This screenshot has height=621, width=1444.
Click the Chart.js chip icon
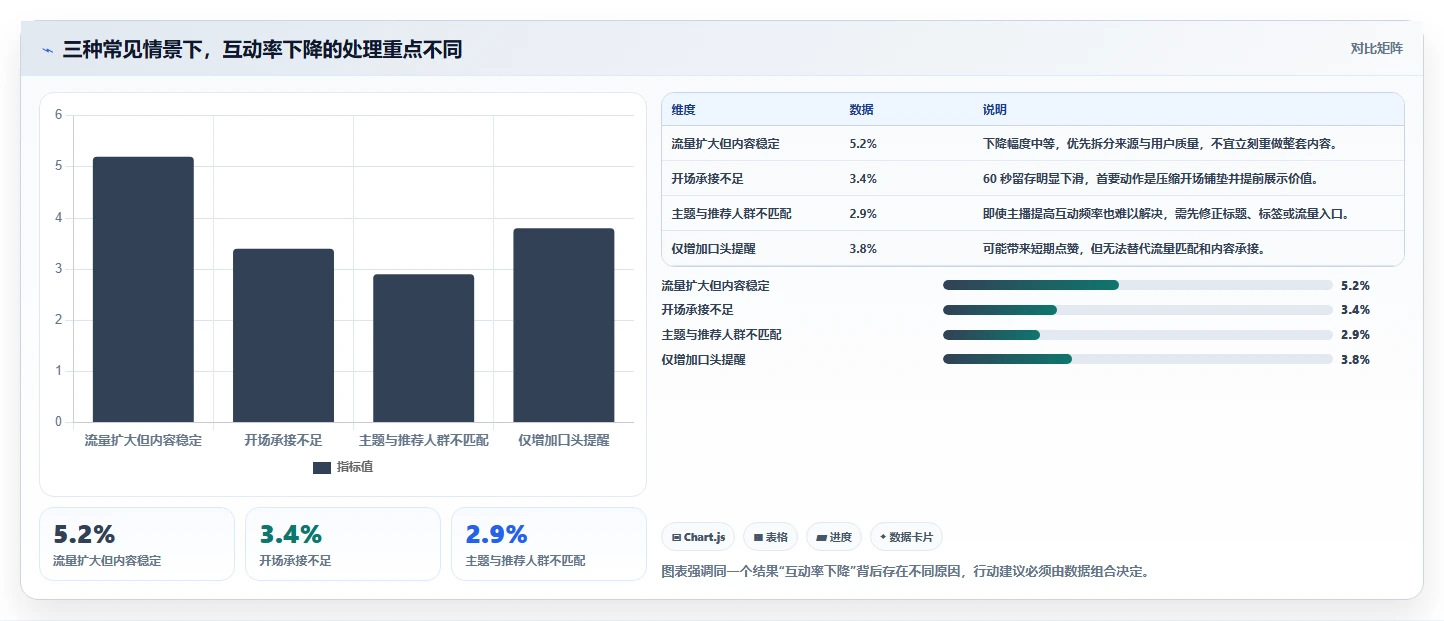point(677,538)
